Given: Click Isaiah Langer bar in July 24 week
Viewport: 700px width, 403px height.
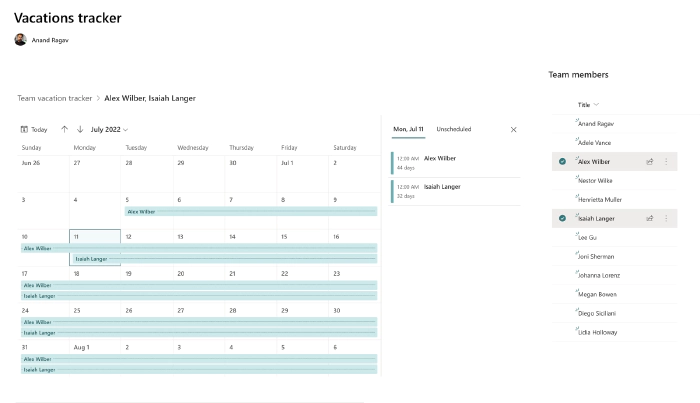Looking at the screenshot, I should pos(199,333).
